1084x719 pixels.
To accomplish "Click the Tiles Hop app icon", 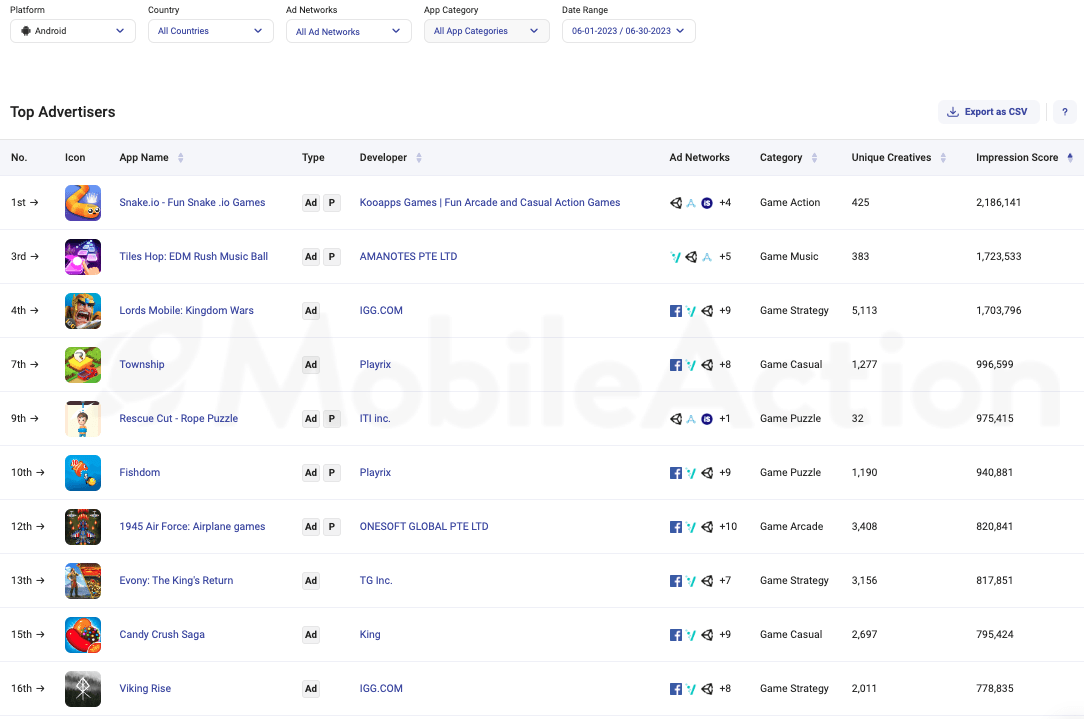I will point(83,256).
